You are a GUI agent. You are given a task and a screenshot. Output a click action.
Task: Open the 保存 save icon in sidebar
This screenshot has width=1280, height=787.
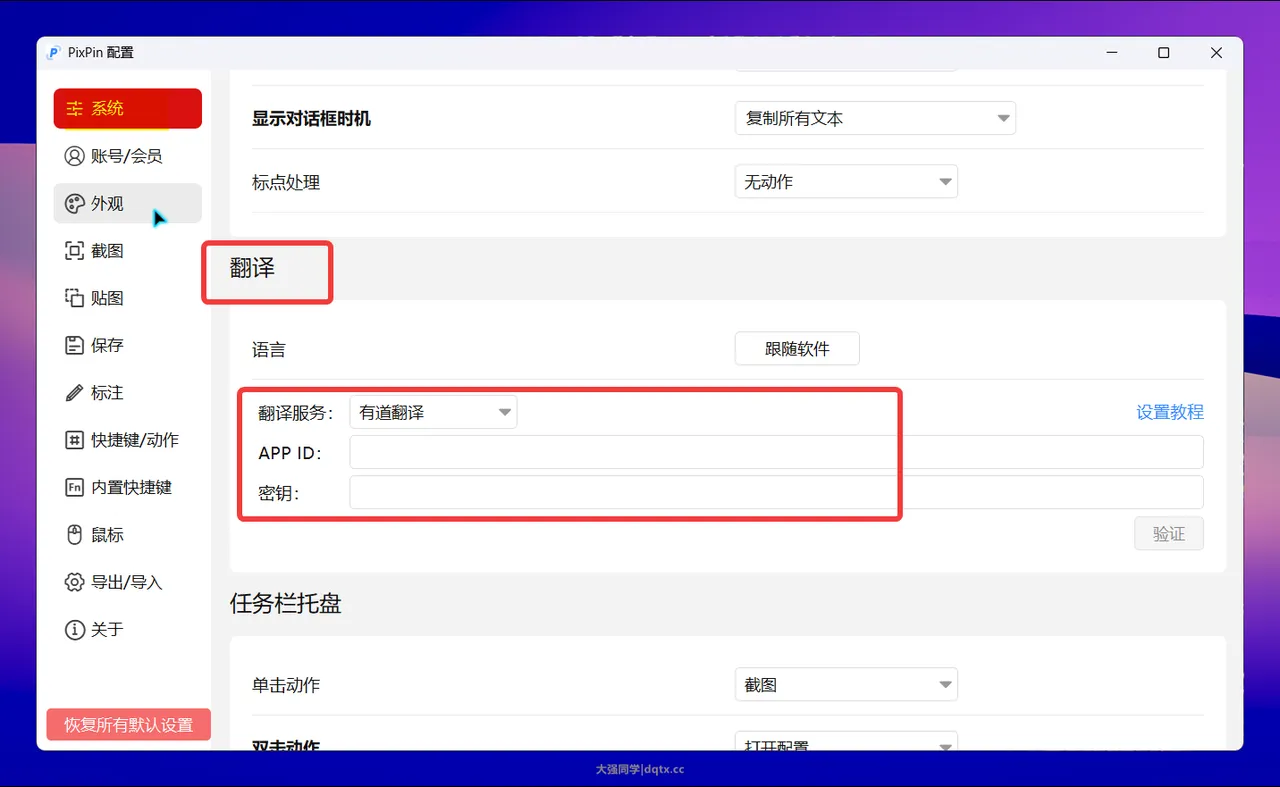74,346
